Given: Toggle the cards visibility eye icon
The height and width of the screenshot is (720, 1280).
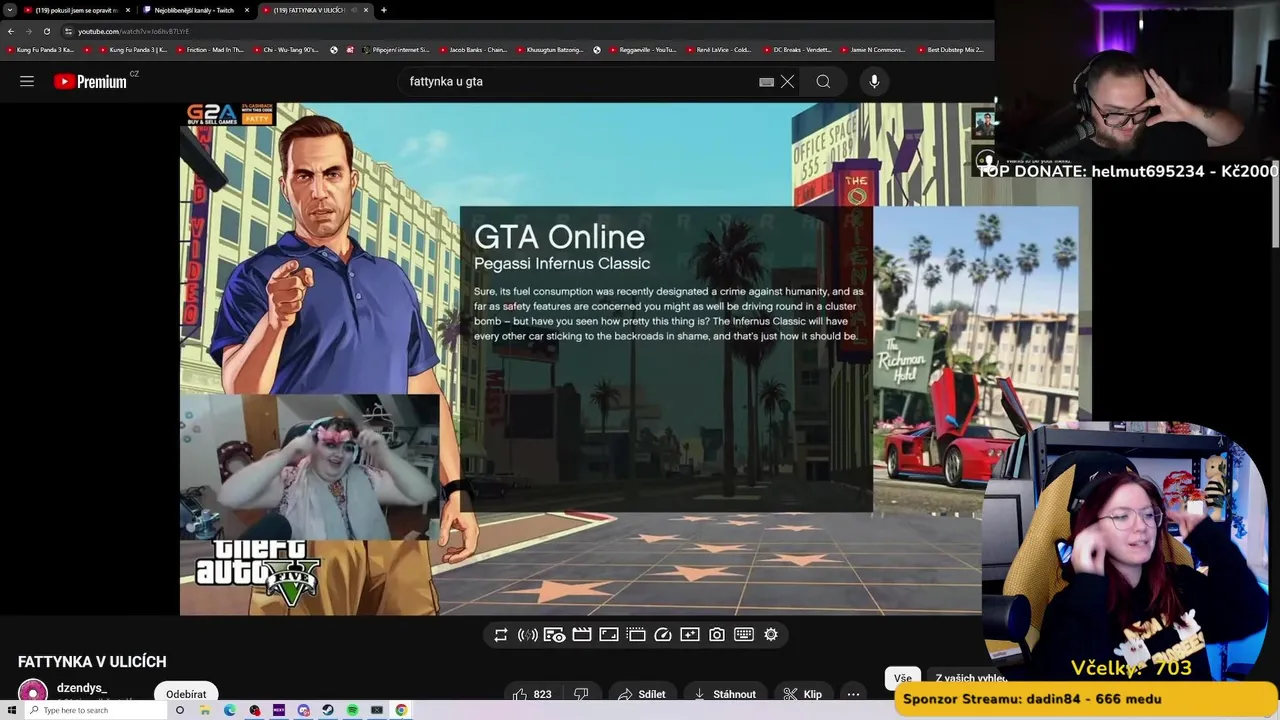Looking at the screenshot, I should 555,634.
